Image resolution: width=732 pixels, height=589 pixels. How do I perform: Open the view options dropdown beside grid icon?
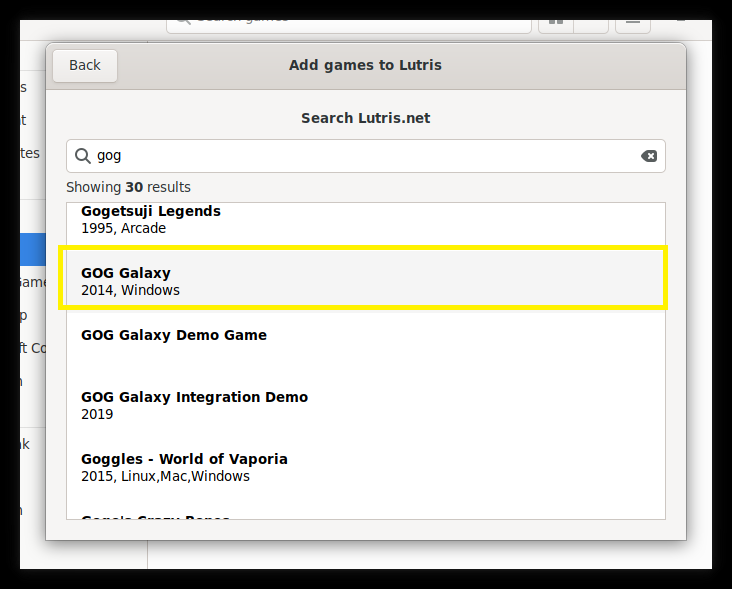point(591,18)
